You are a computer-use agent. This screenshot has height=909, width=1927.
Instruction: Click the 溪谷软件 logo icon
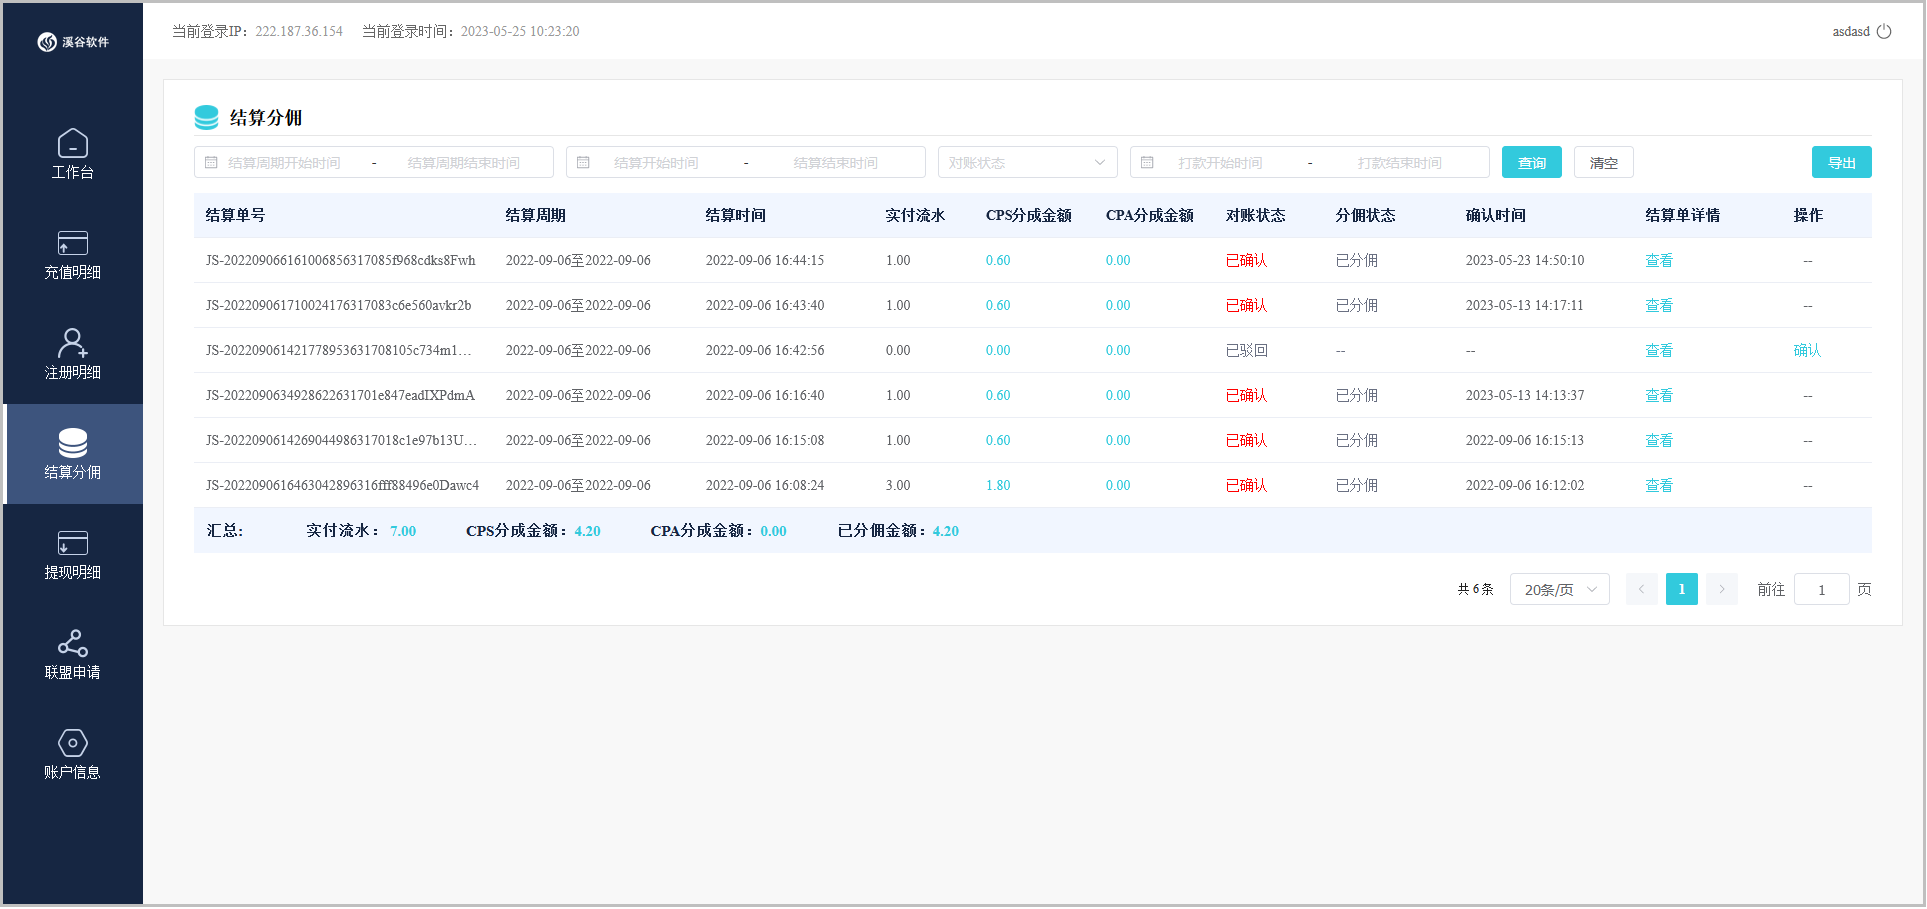click(47, 42)
